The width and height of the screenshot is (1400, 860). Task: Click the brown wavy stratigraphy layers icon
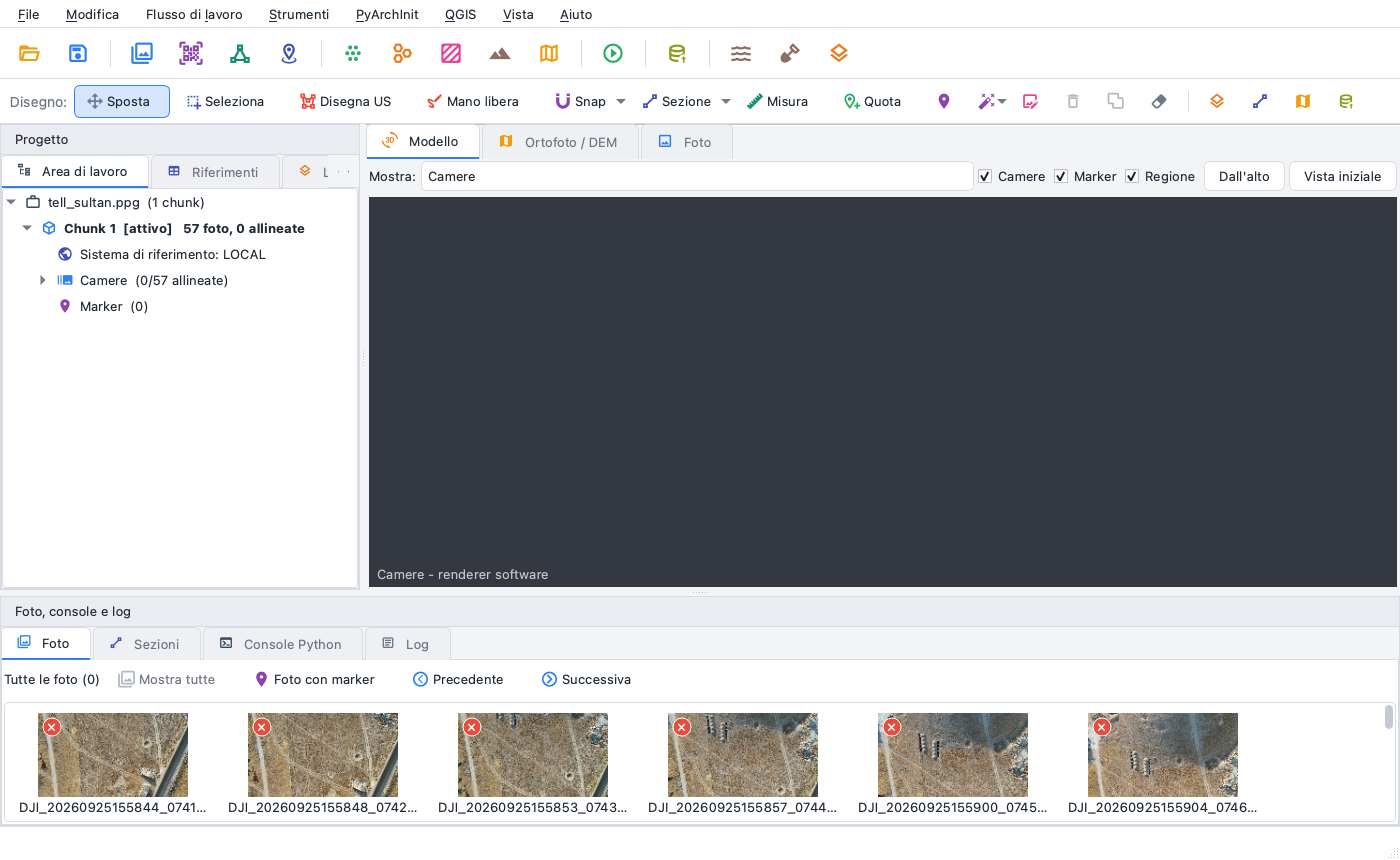[741, 54]
